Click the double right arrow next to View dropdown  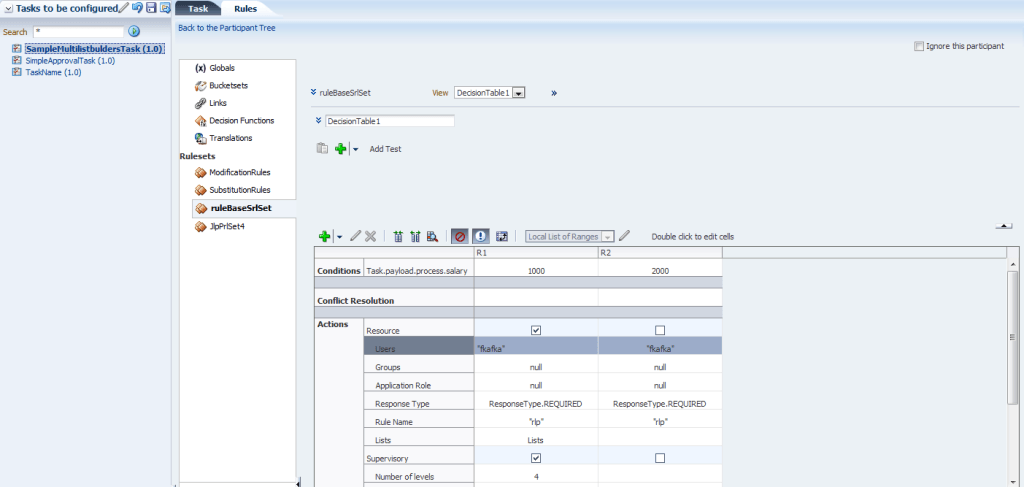(554, 93)
